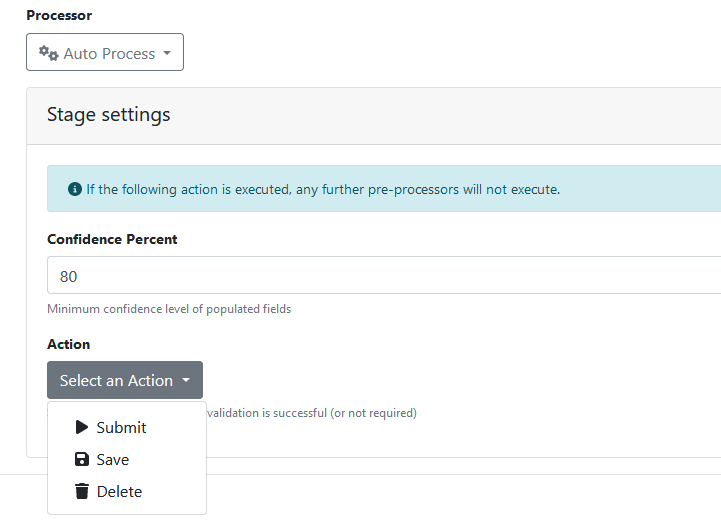Focus the Confidence Percent input field

380,275
